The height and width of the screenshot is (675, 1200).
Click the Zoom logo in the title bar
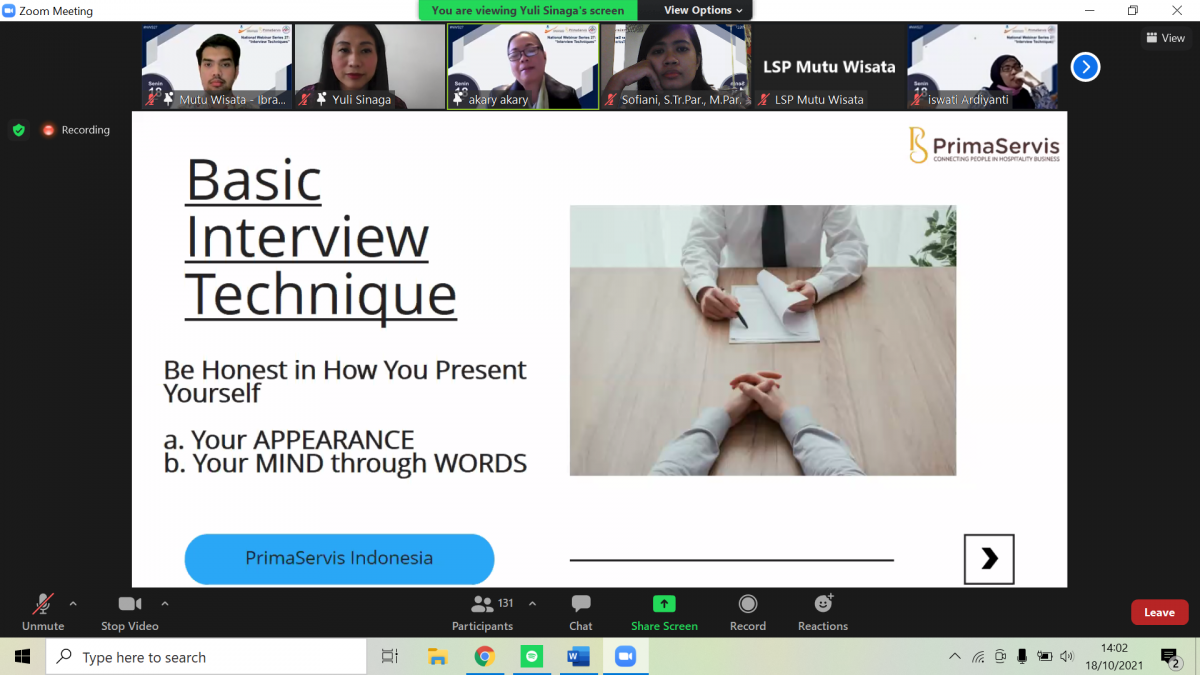(x=9, y=11)
